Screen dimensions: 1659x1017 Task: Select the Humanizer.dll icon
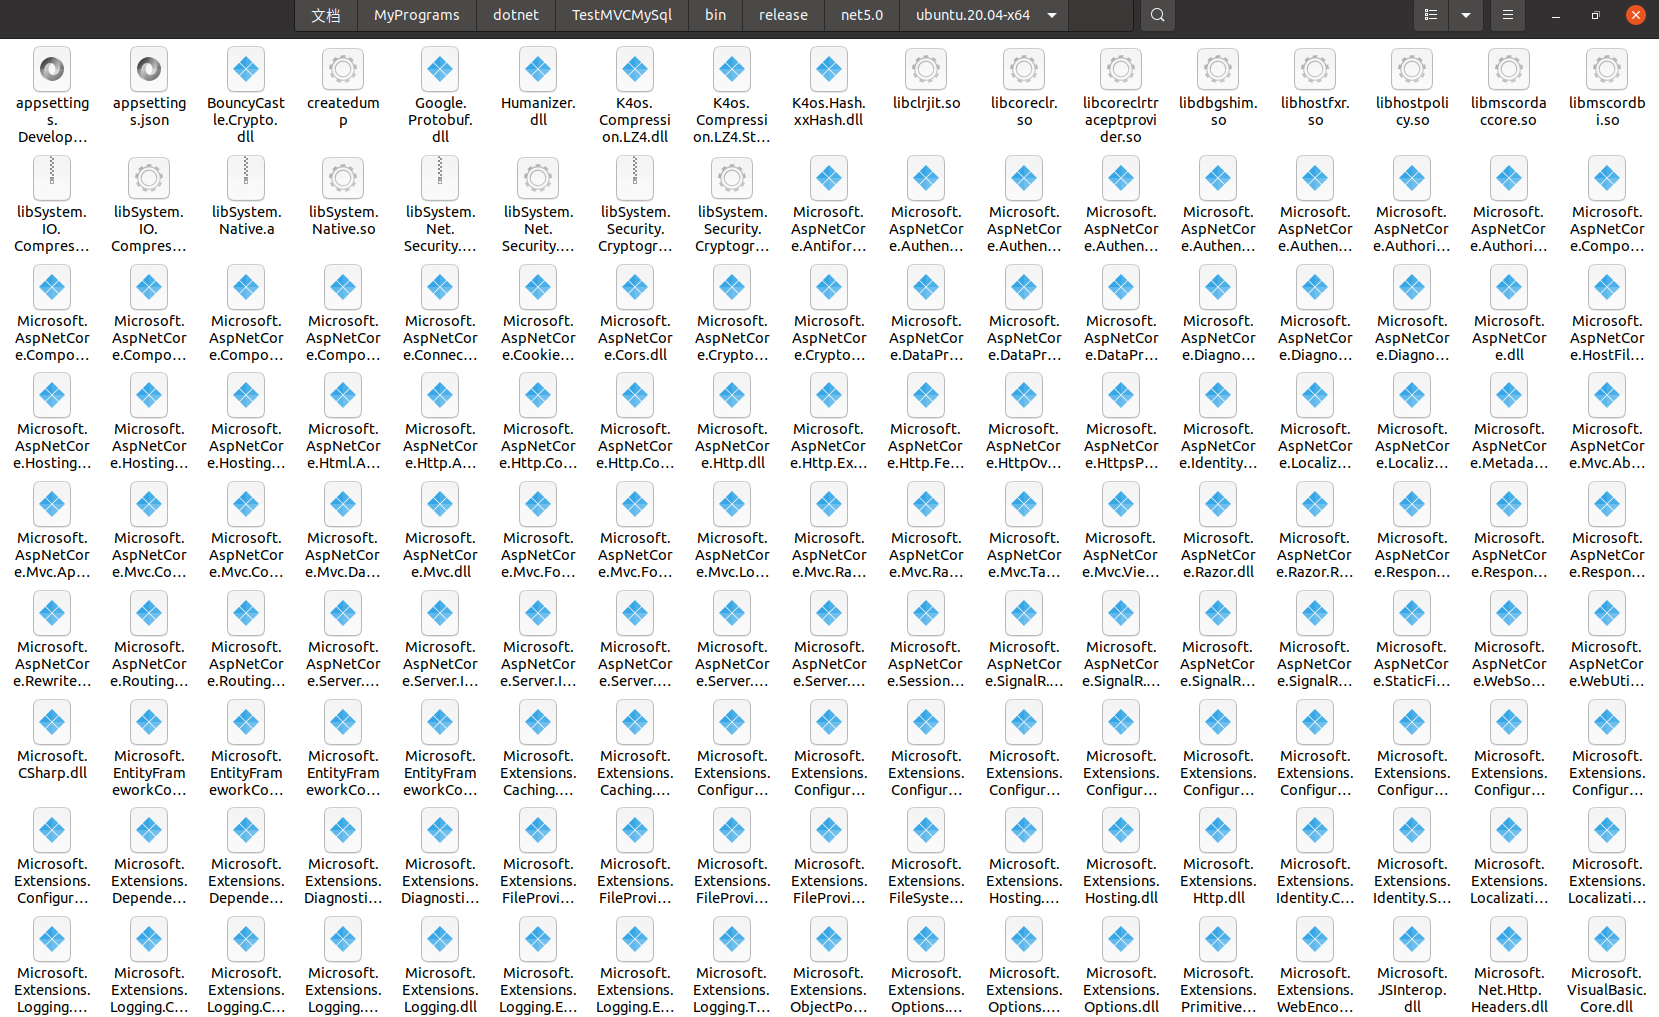point(538,69)
